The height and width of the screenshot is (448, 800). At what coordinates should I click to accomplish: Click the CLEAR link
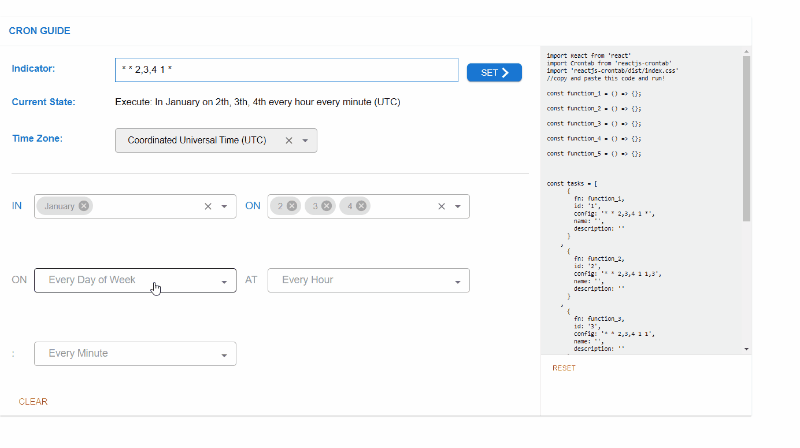[33, 402]
